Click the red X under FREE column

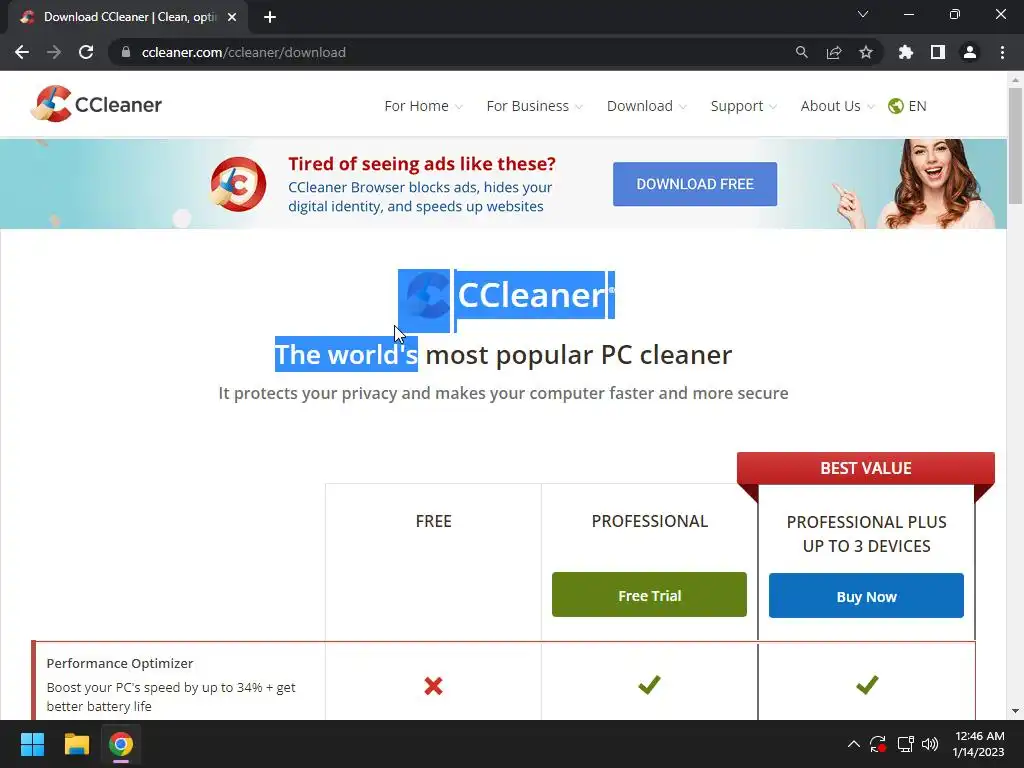[433, 686]
